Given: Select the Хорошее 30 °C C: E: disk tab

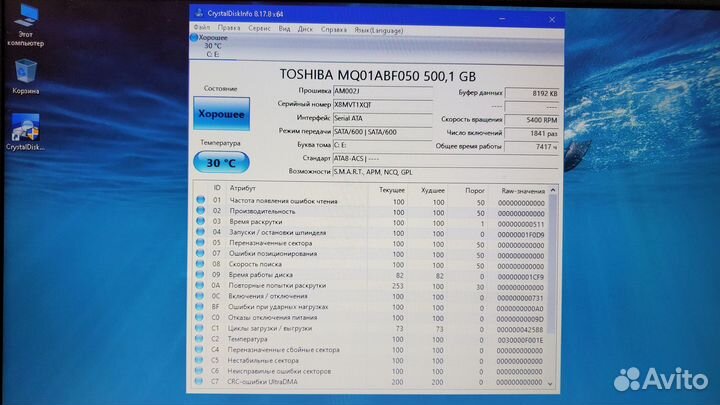Looking at the screenshot, I should pos(213,46).
